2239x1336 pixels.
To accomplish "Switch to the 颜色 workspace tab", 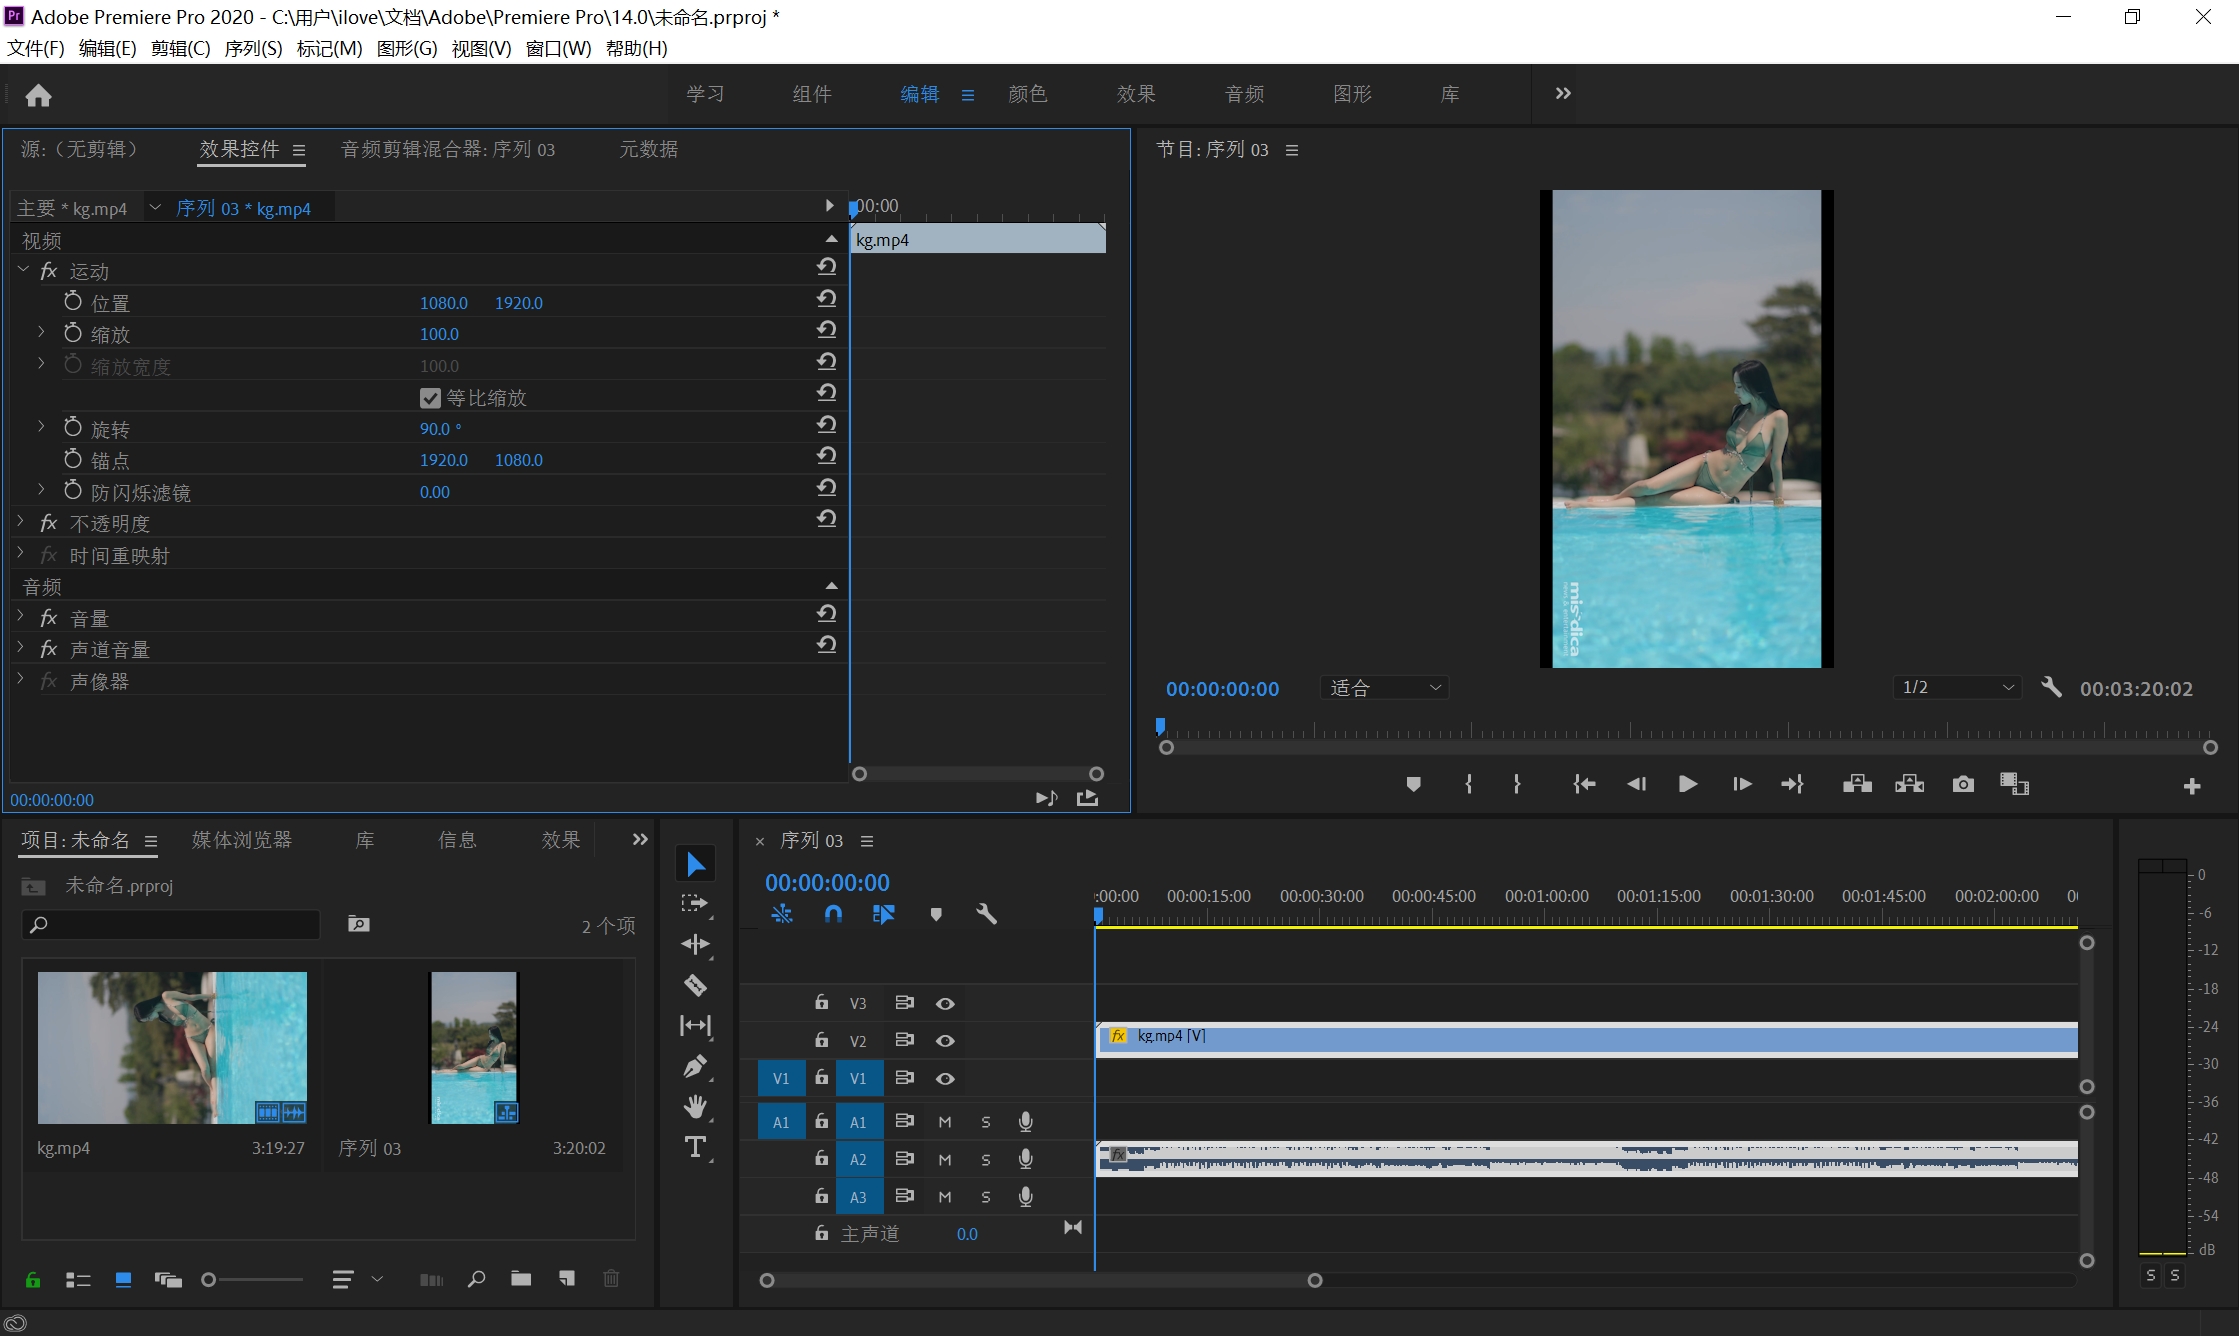I will 1027,94.
